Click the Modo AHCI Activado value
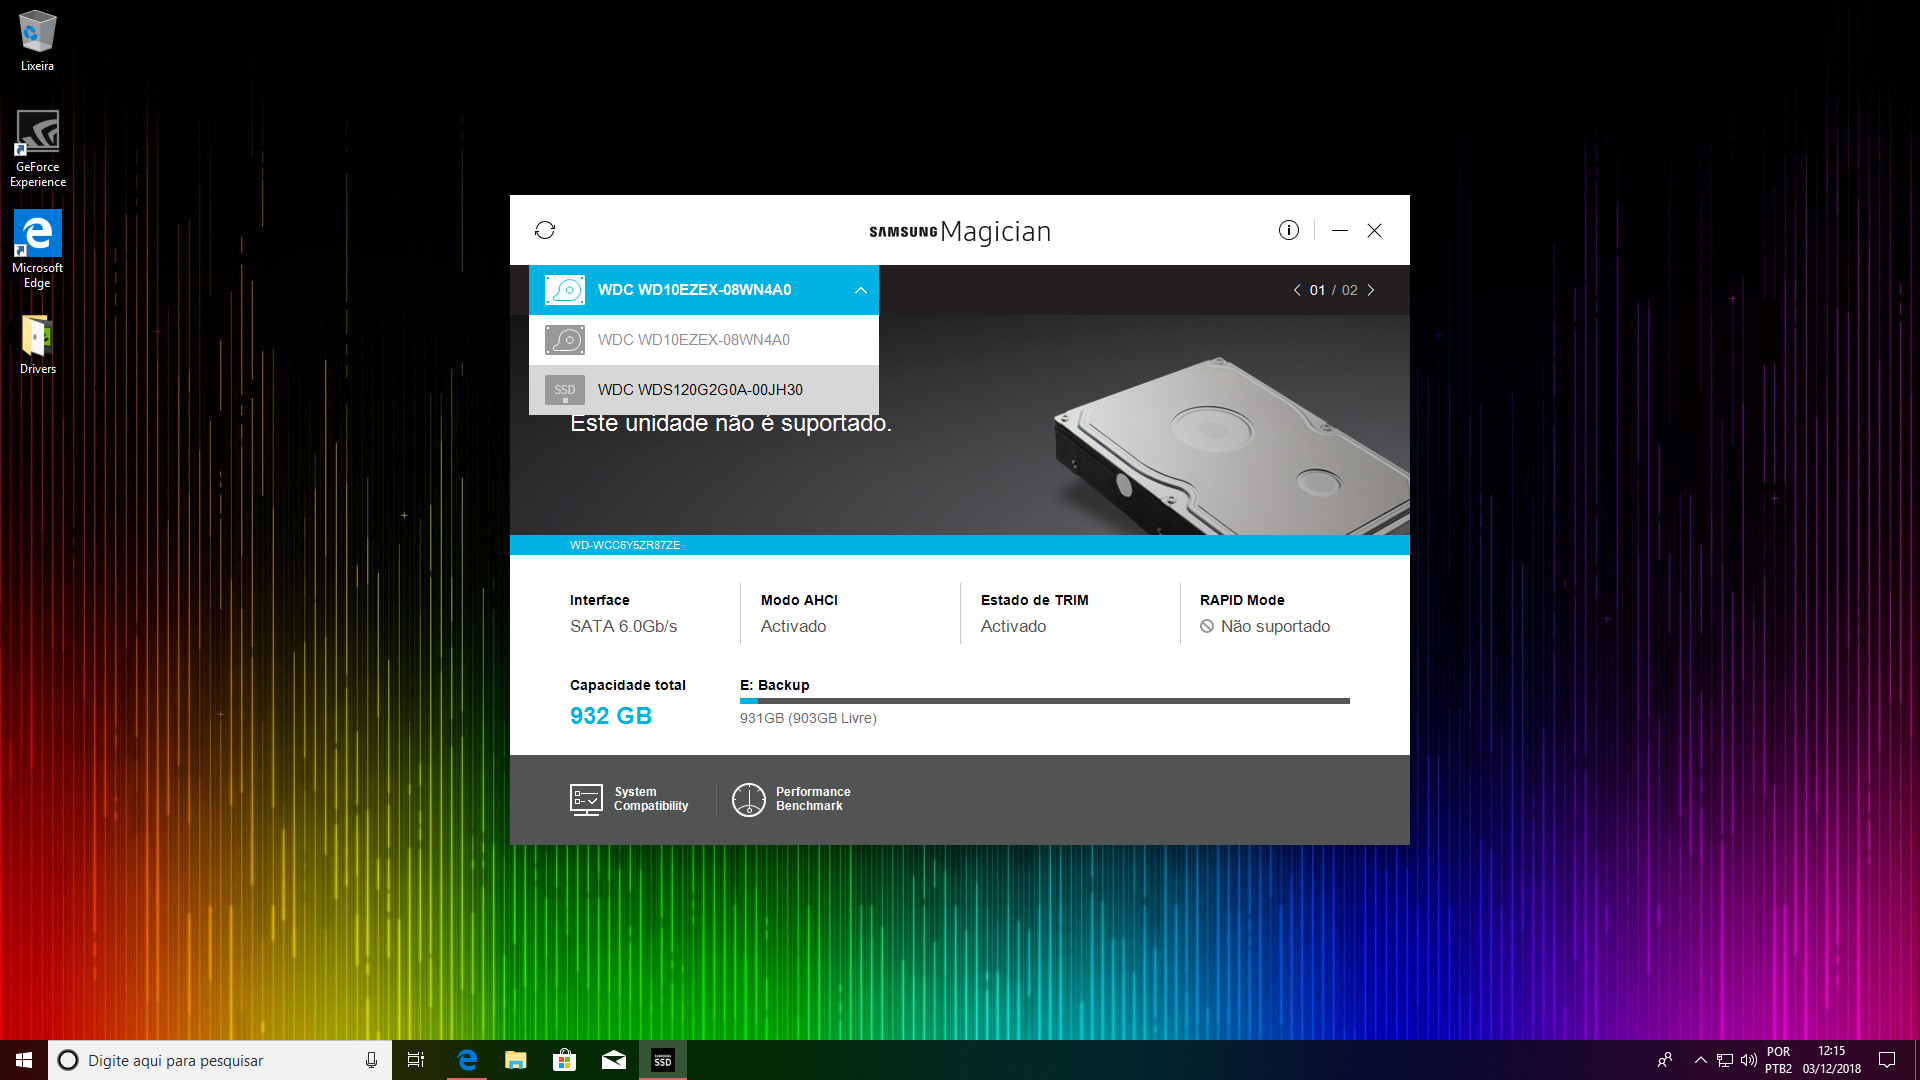This screenshot has height=1080, width=1920. click(793, 626)
